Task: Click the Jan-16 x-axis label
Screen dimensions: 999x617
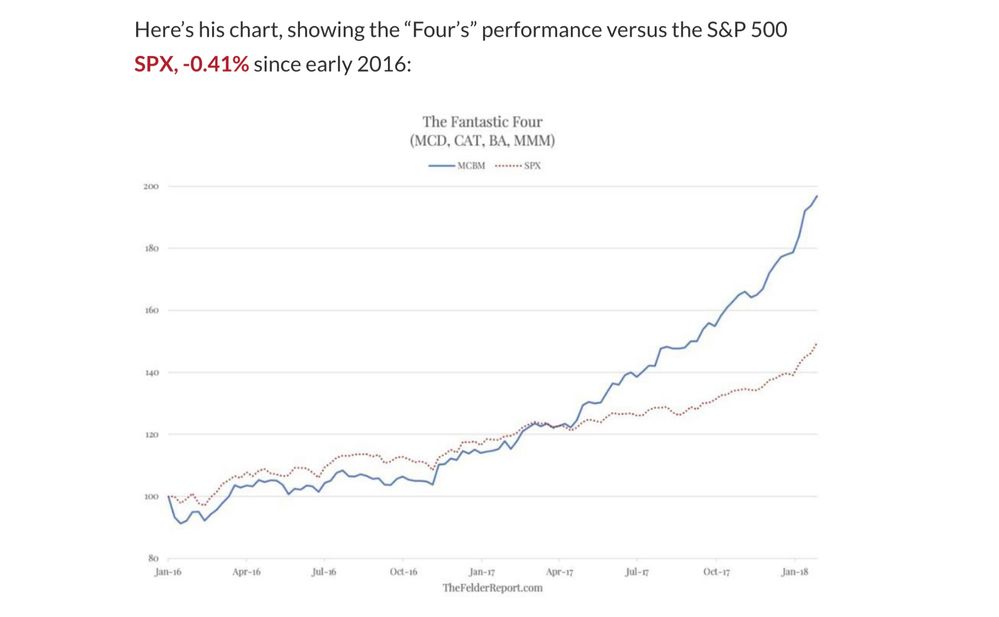Action: coord(167,572)
